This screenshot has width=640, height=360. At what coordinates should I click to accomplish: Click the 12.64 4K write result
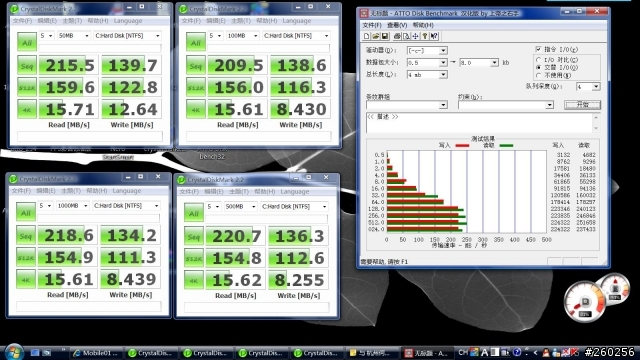(131, 109)
